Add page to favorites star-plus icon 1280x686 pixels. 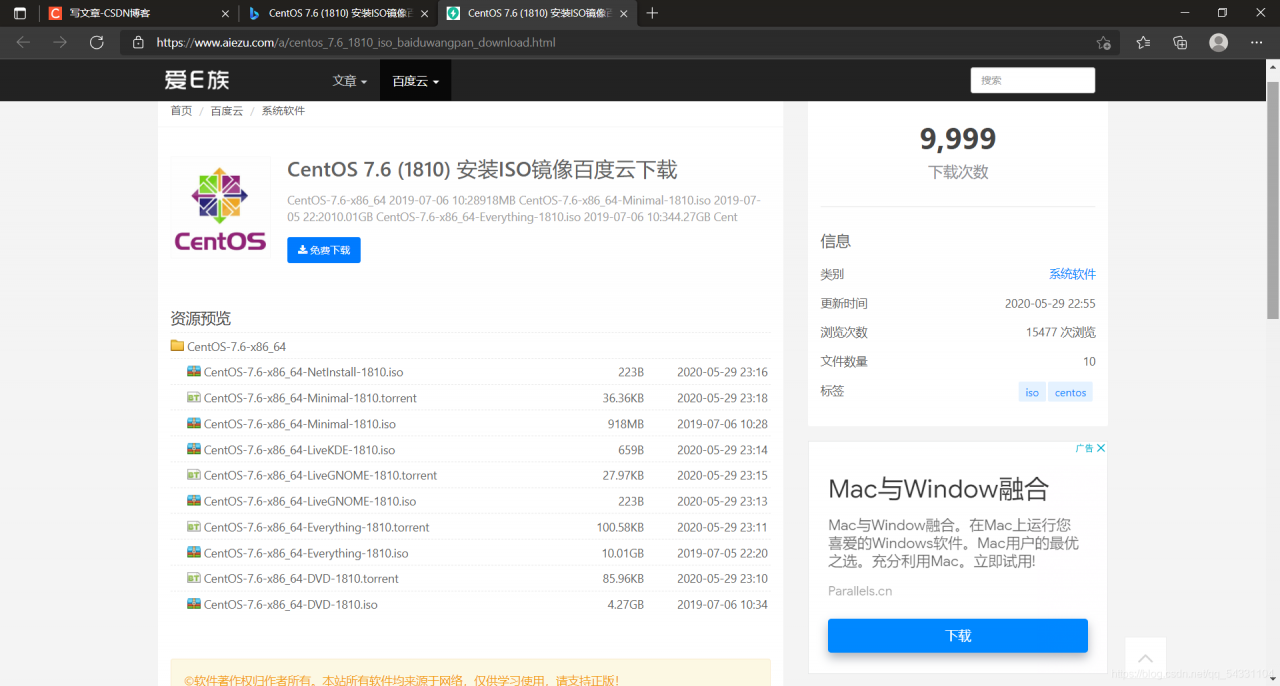tap(1103, 43)
